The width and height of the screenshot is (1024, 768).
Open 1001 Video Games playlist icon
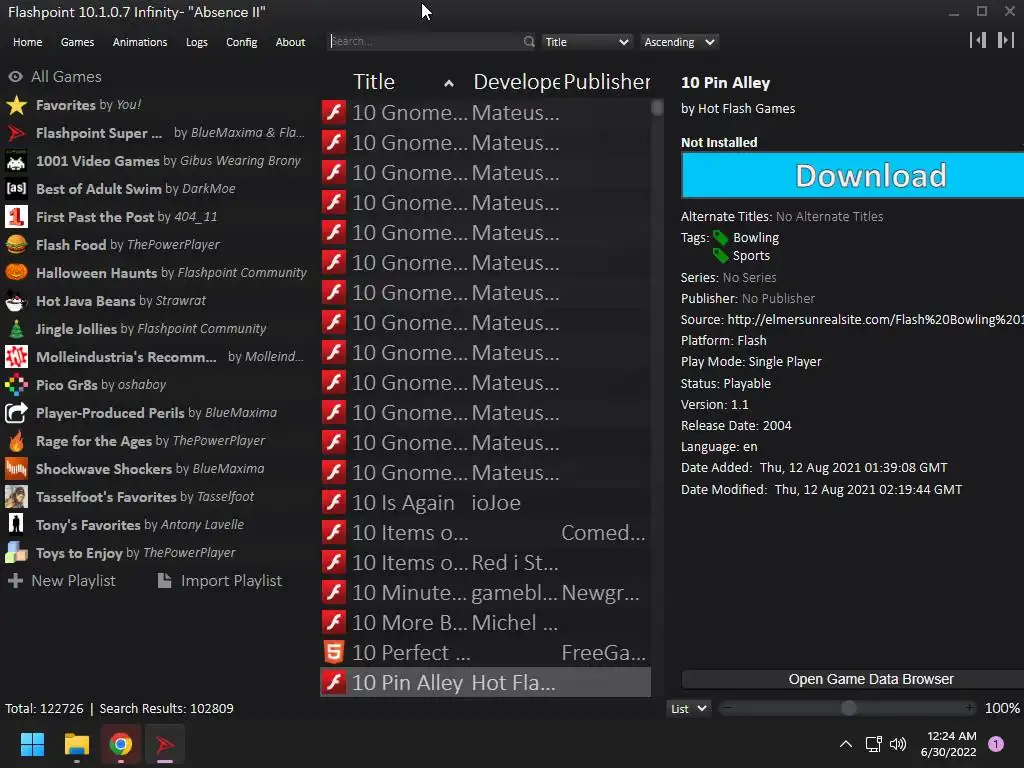click(16, 161)
